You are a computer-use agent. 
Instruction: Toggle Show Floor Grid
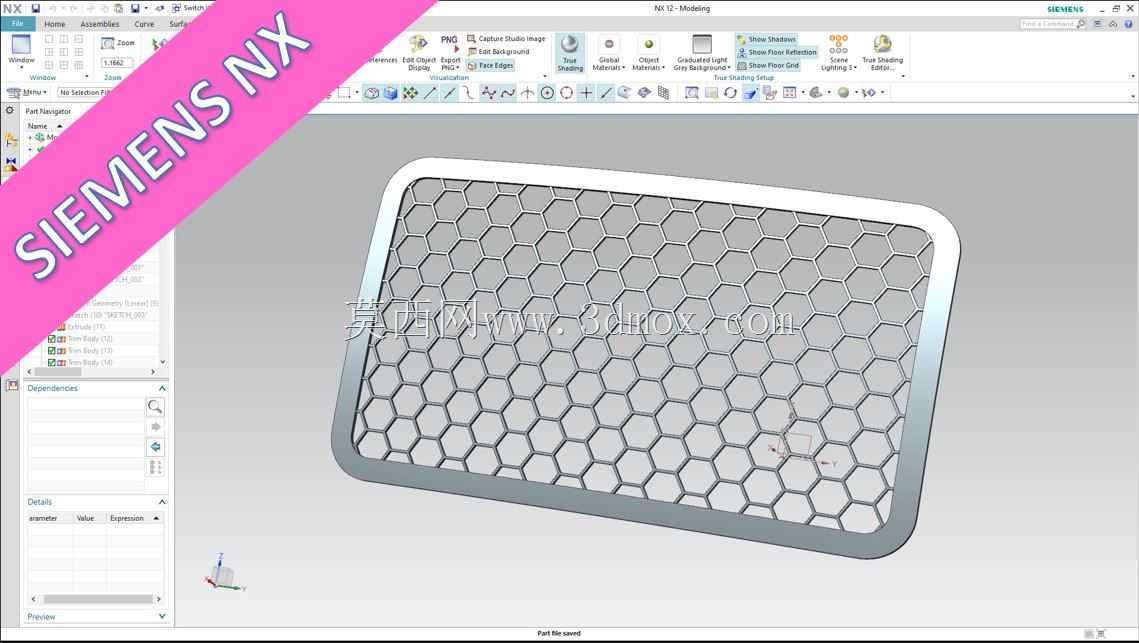pos(768,65)
